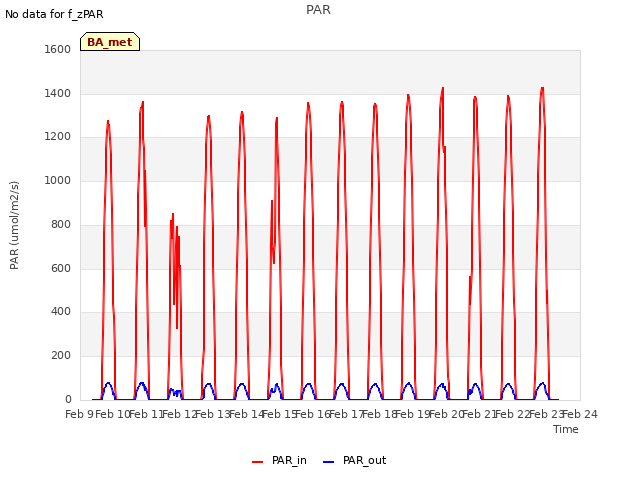
Task: Click the red PAR_in legend swatch
Action: (x=258, y=462)
